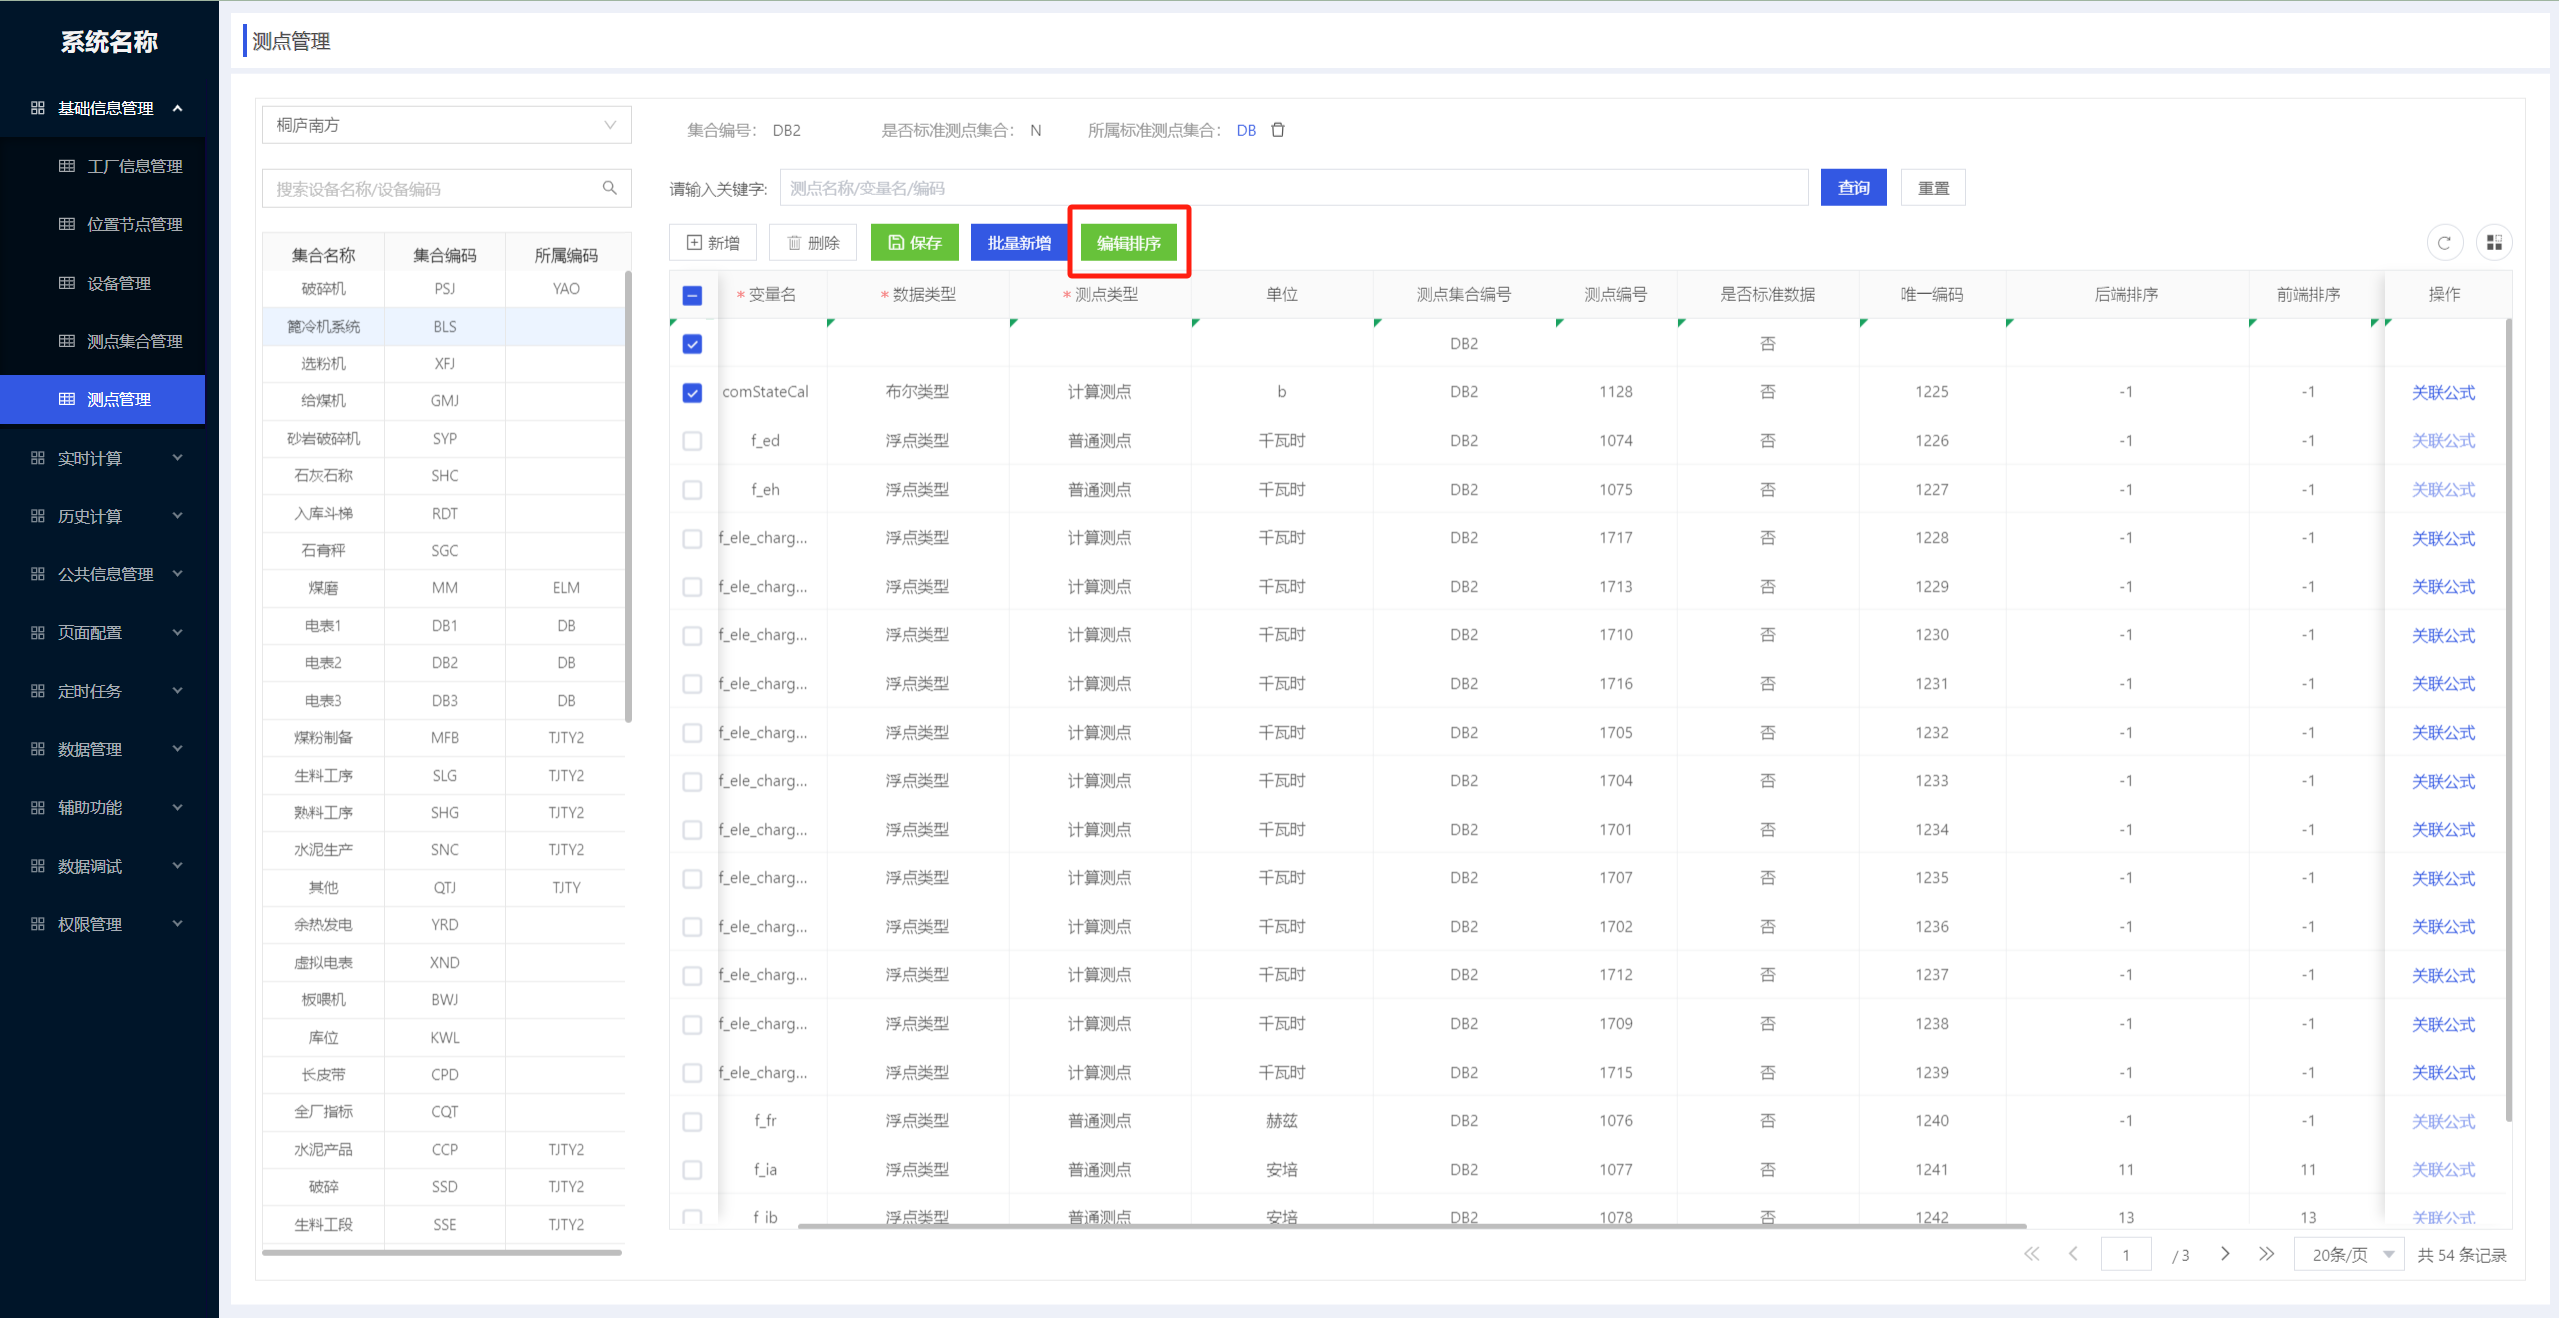2559x1318 pixels.
Task: Select the 测点管理 sidebar item
Action: tap(103, 399)
